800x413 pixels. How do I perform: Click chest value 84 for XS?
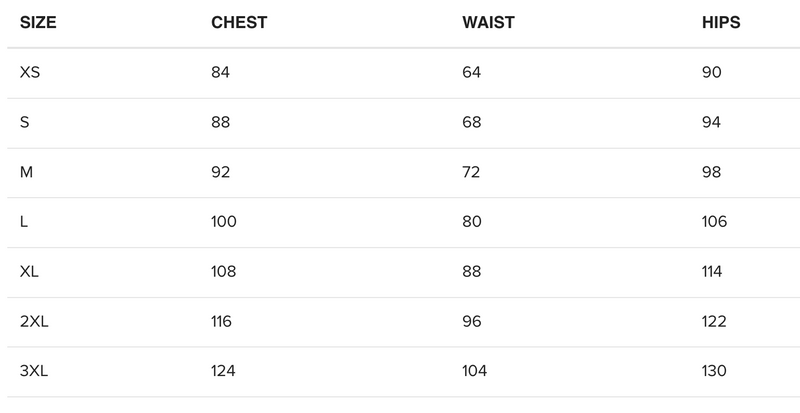(221, 72)
